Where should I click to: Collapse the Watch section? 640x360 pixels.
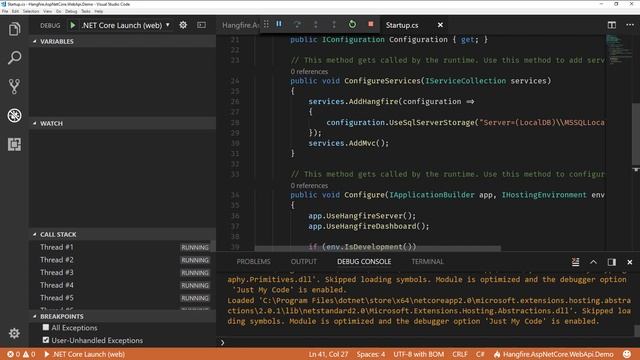[x=122, y=123]
